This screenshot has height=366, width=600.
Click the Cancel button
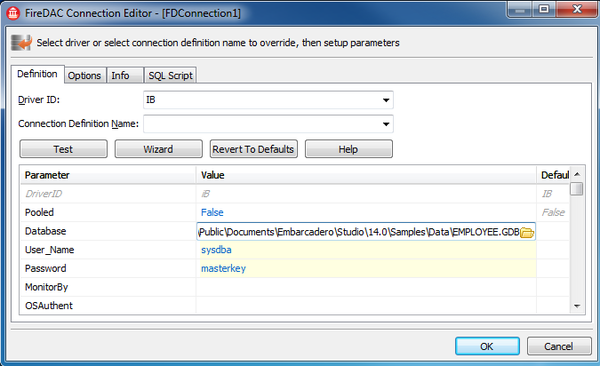[559, 346]
